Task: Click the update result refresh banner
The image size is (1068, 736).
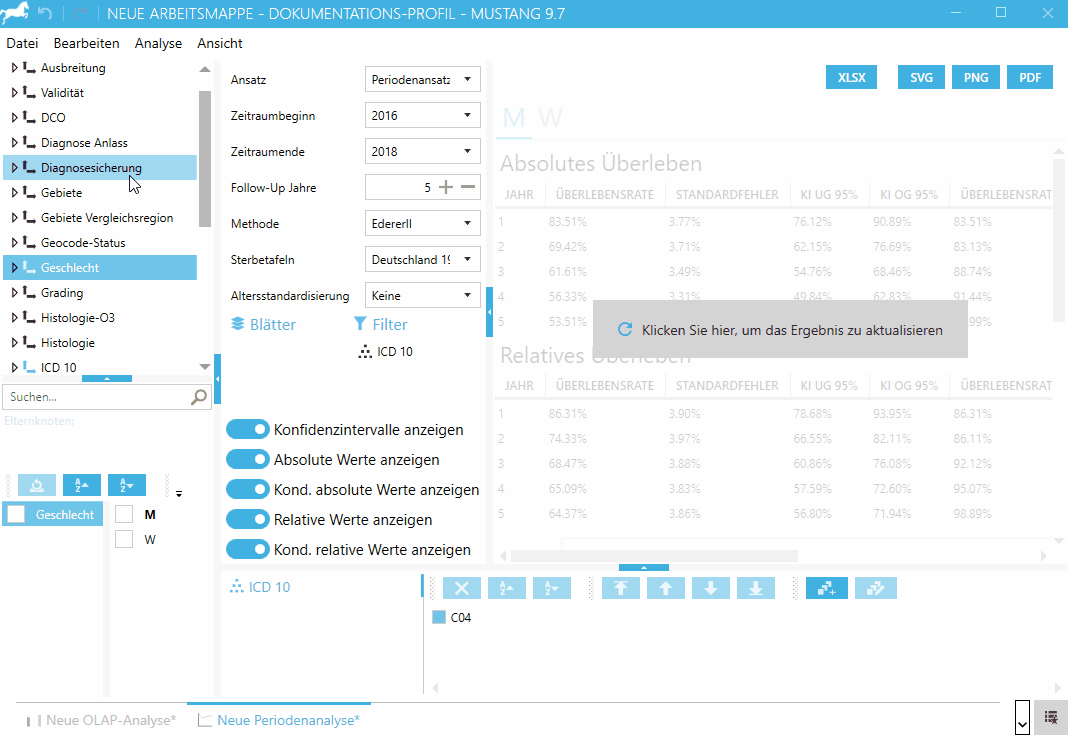Action: pos(780,329)
